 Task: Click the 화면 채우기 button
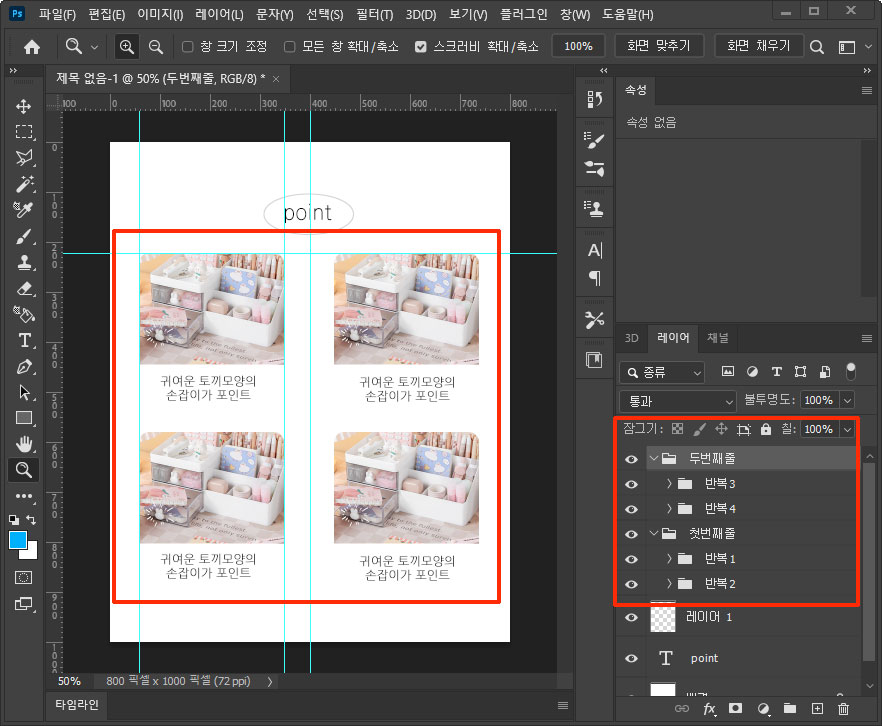coord(758,46)
